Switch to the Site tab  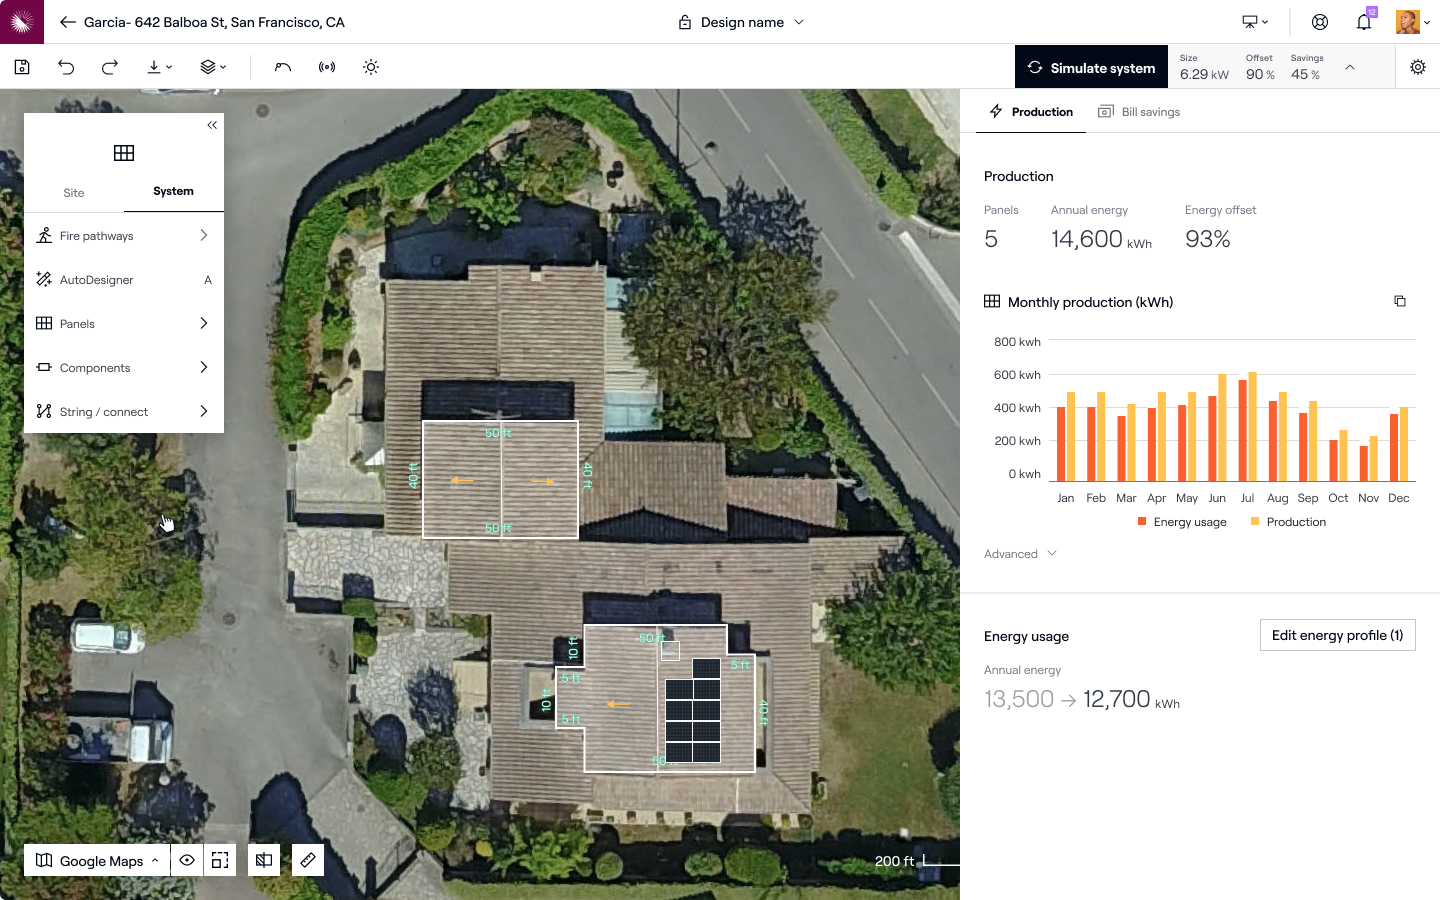(74, 192)
